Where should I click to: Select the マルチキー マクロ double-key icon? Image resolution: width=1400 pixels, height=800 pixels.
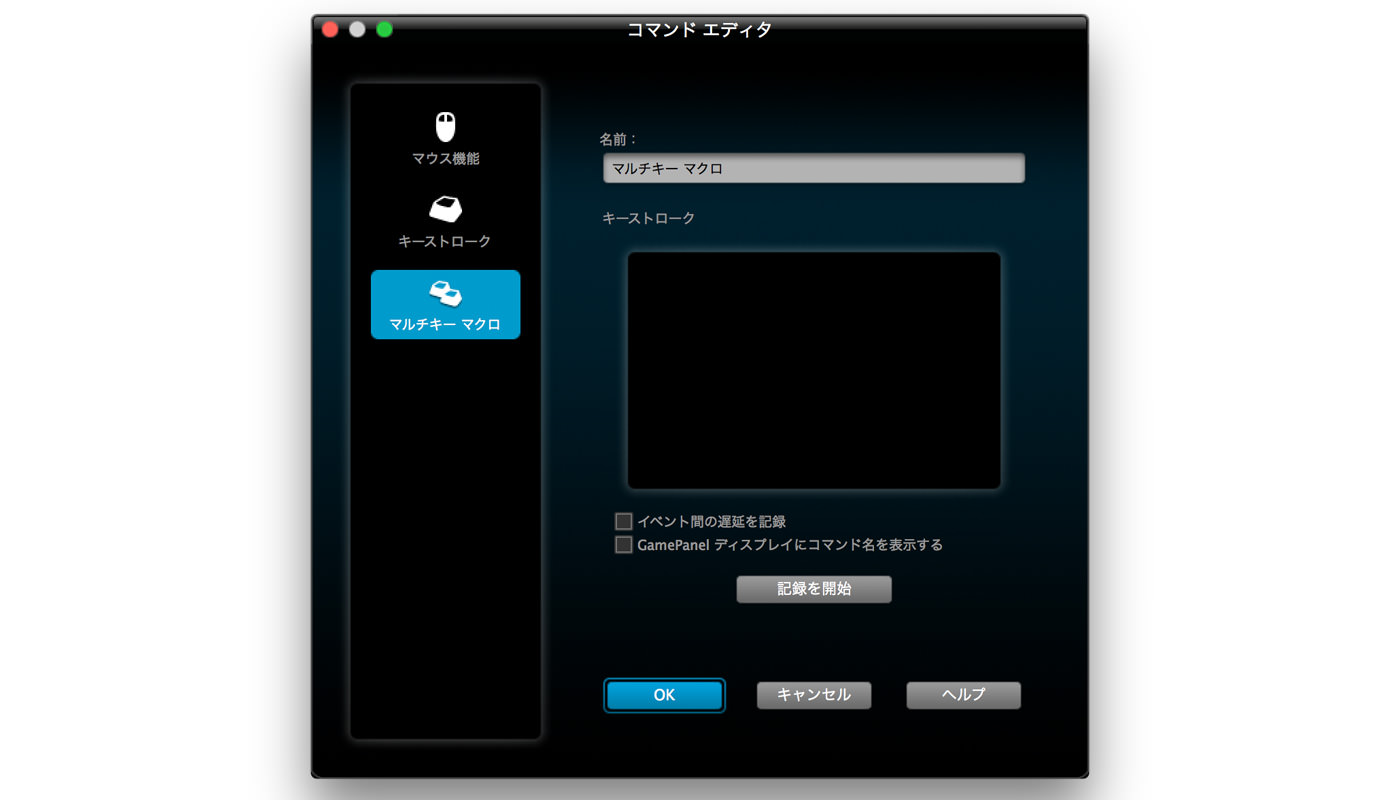(x=445, y=293)
